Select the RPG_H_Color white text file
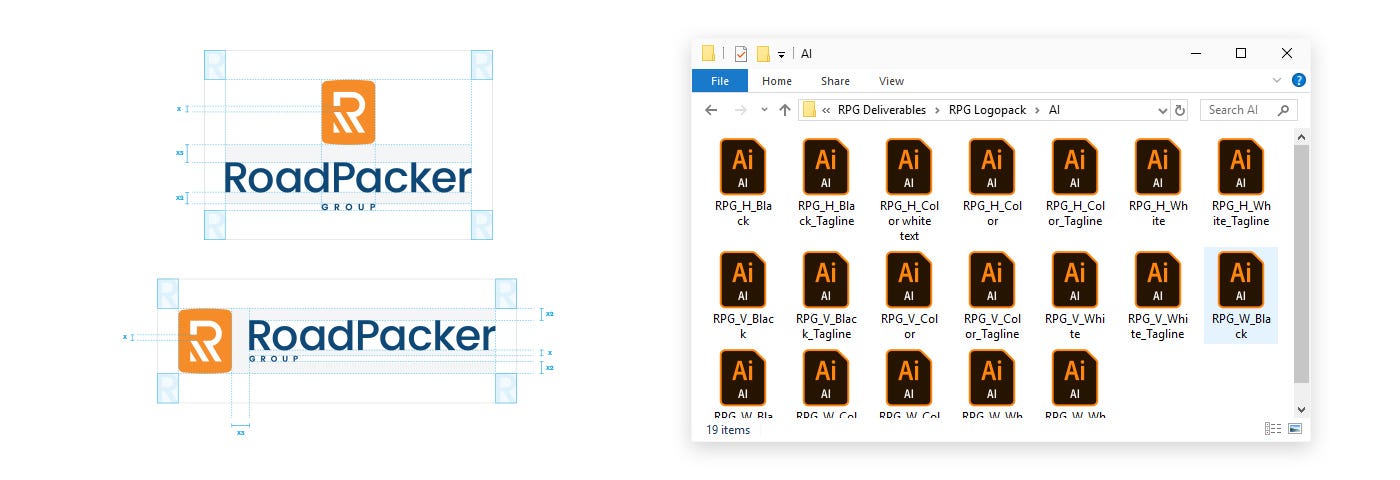Screen dimensions: 1400x480 (x=909, y=166)
